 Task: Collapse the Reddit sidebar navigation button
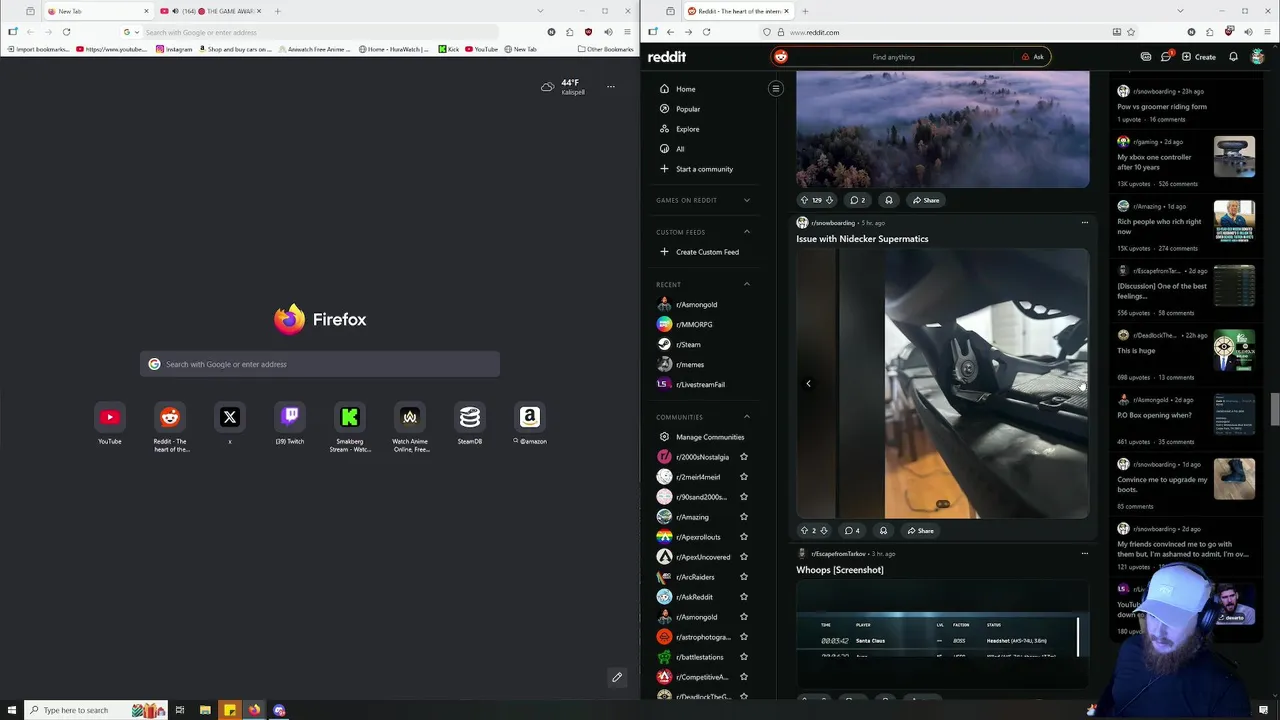pyautogui.click(x=775, y=88)
